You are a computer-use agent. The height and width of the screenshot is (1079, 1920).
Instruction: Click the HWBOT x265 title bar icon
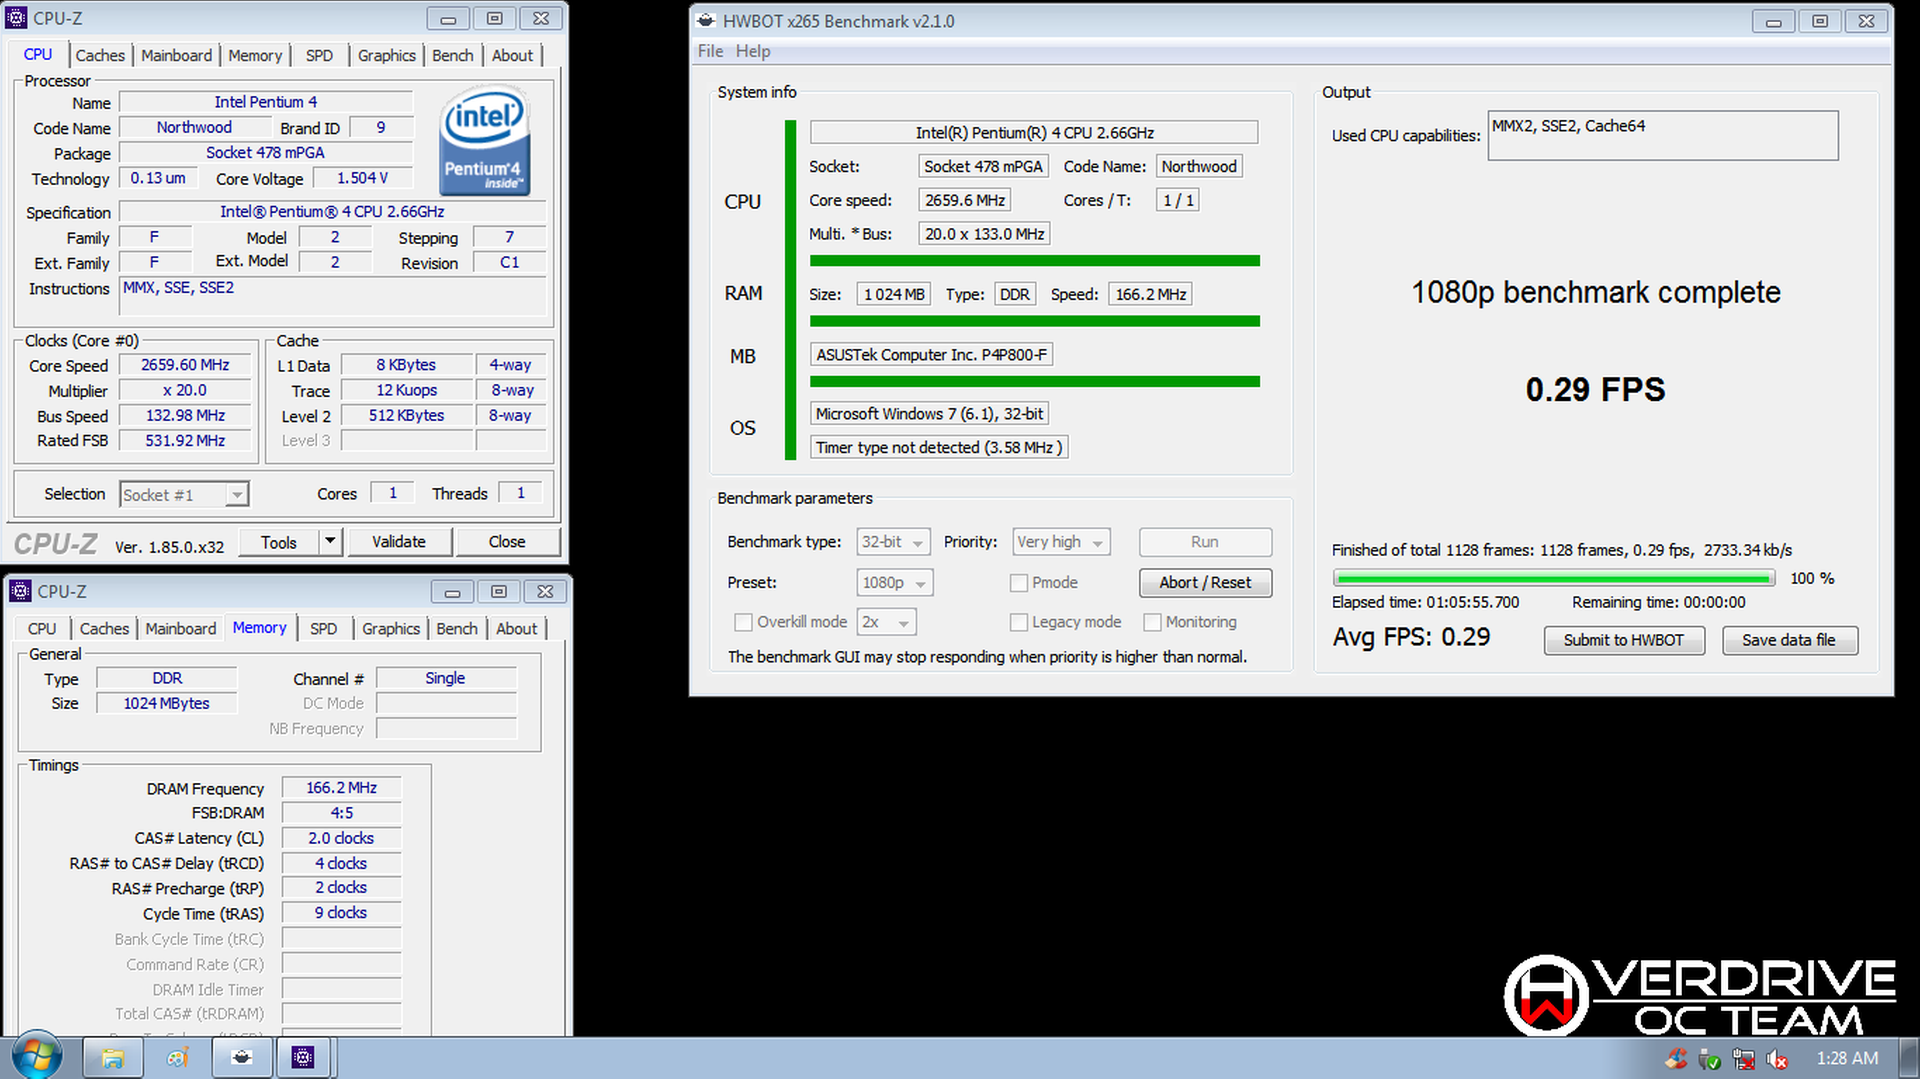point(706,21)
